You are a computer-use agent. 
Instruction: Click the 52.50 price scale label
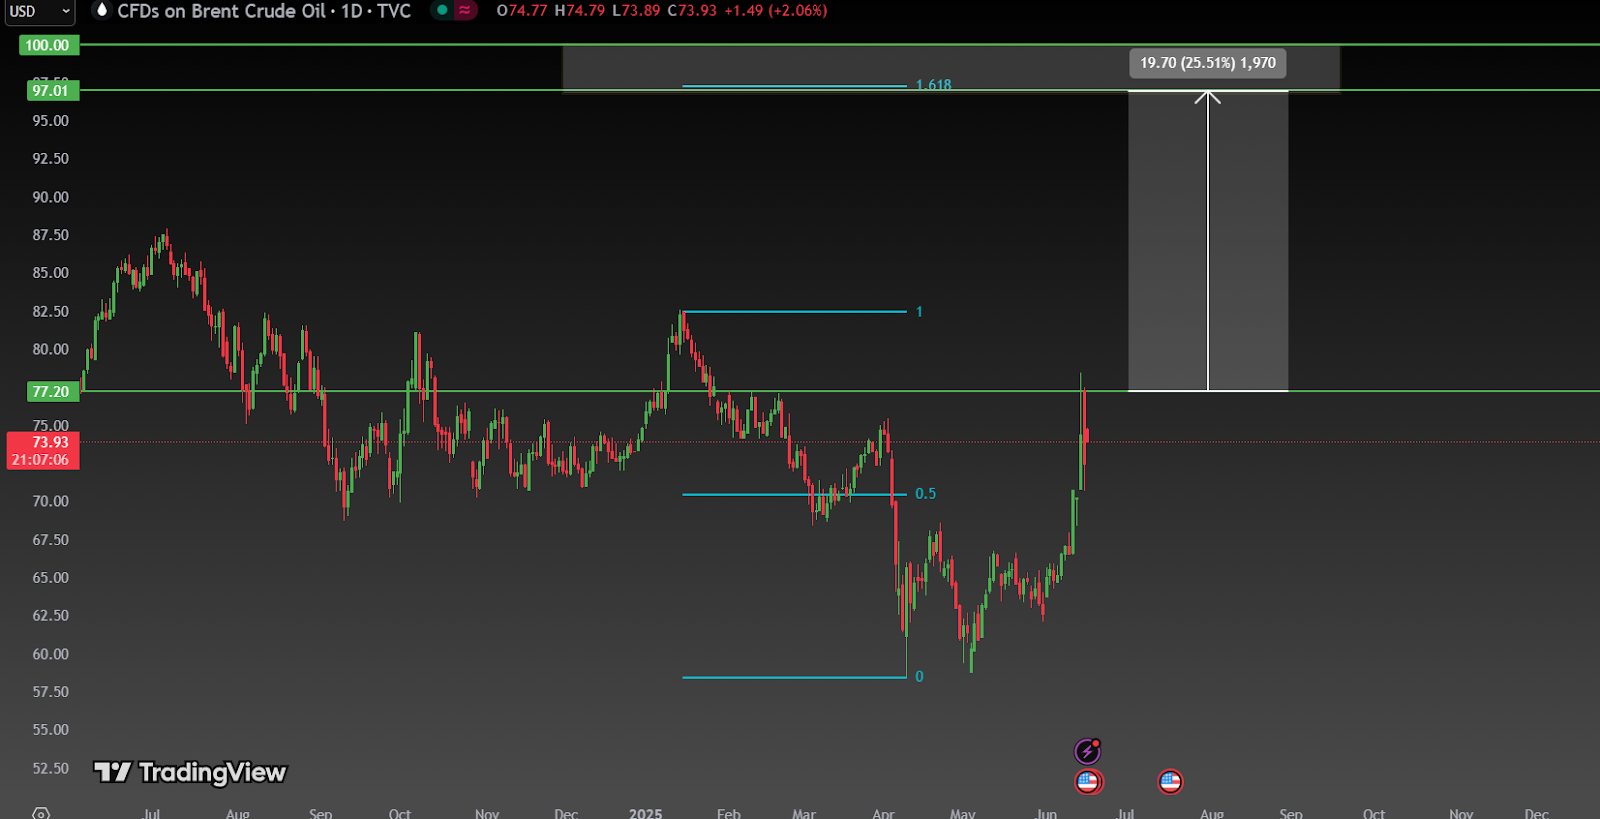(x=51, y=768)
